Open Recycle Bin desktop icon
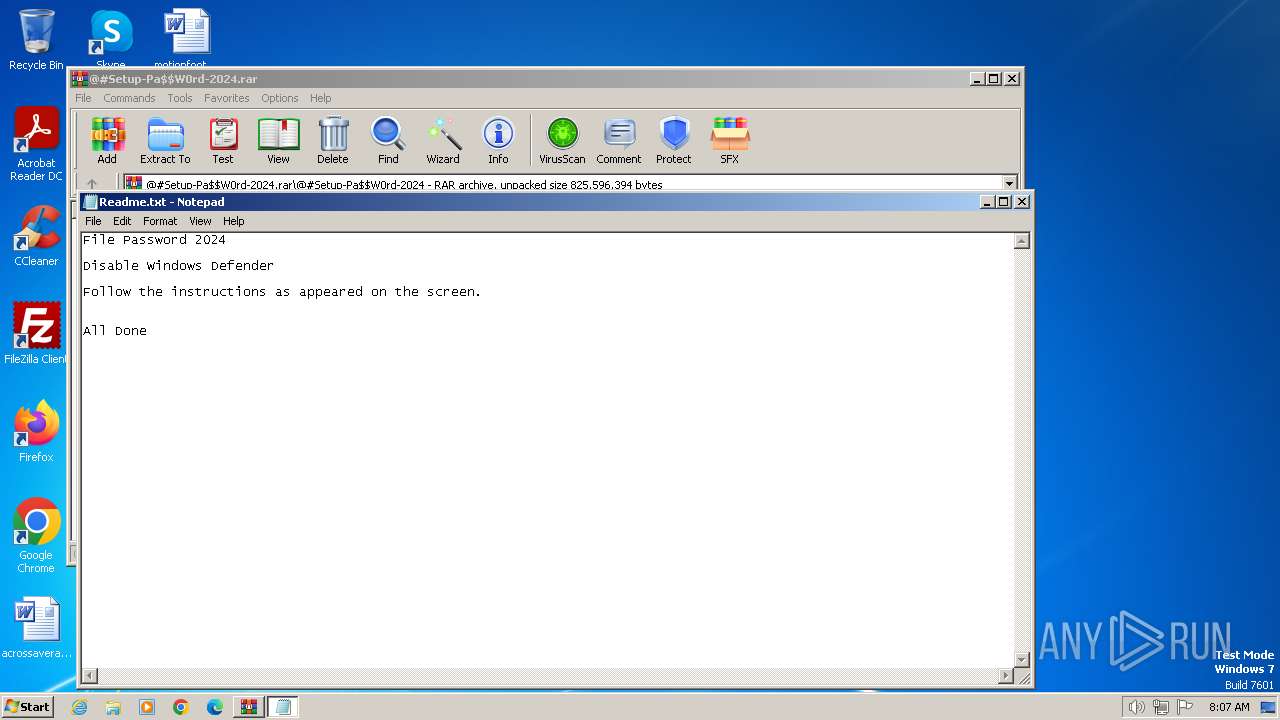 (x=36, y=40)
